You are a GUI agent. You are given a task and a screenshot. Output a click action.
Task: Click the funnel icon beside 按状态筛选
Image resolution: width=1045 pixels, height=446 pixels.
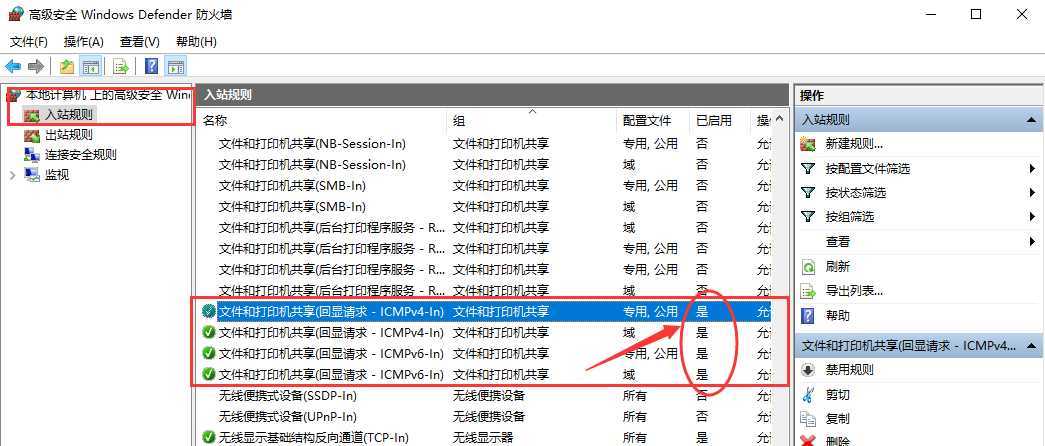point(808,193)
